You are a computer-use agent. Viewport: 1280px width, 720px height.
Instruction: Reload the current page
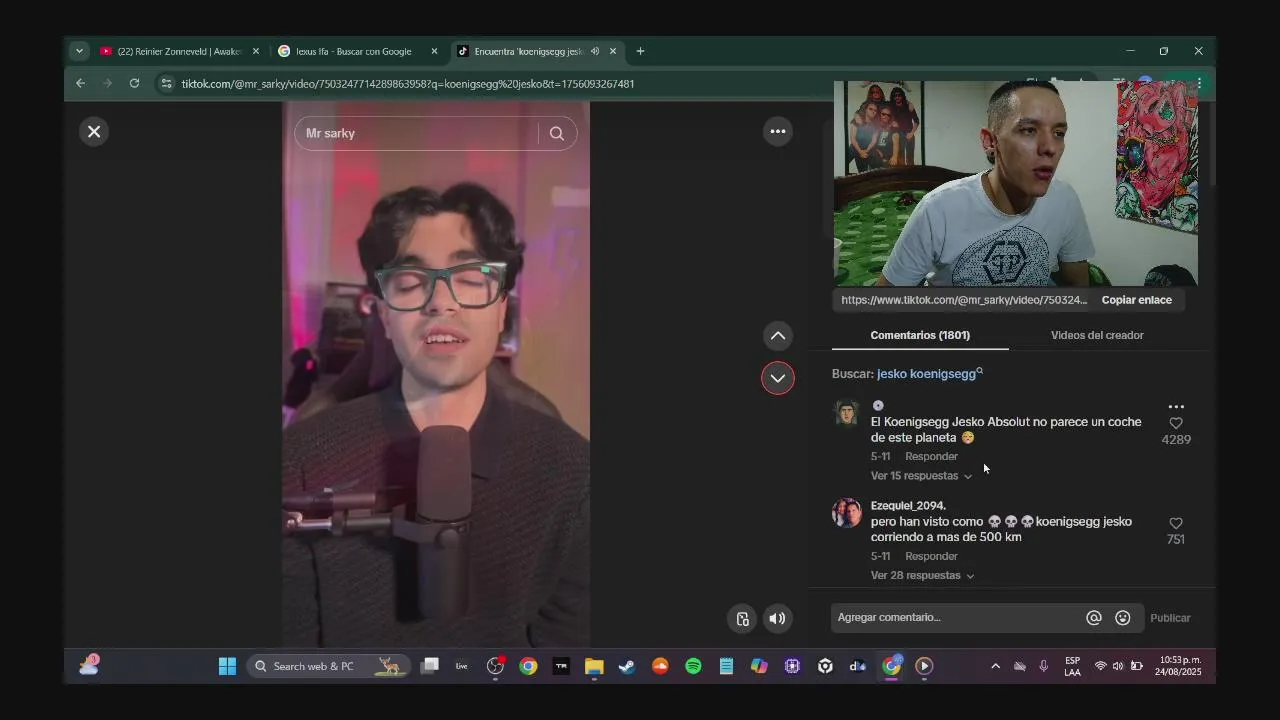pos(134,83)
